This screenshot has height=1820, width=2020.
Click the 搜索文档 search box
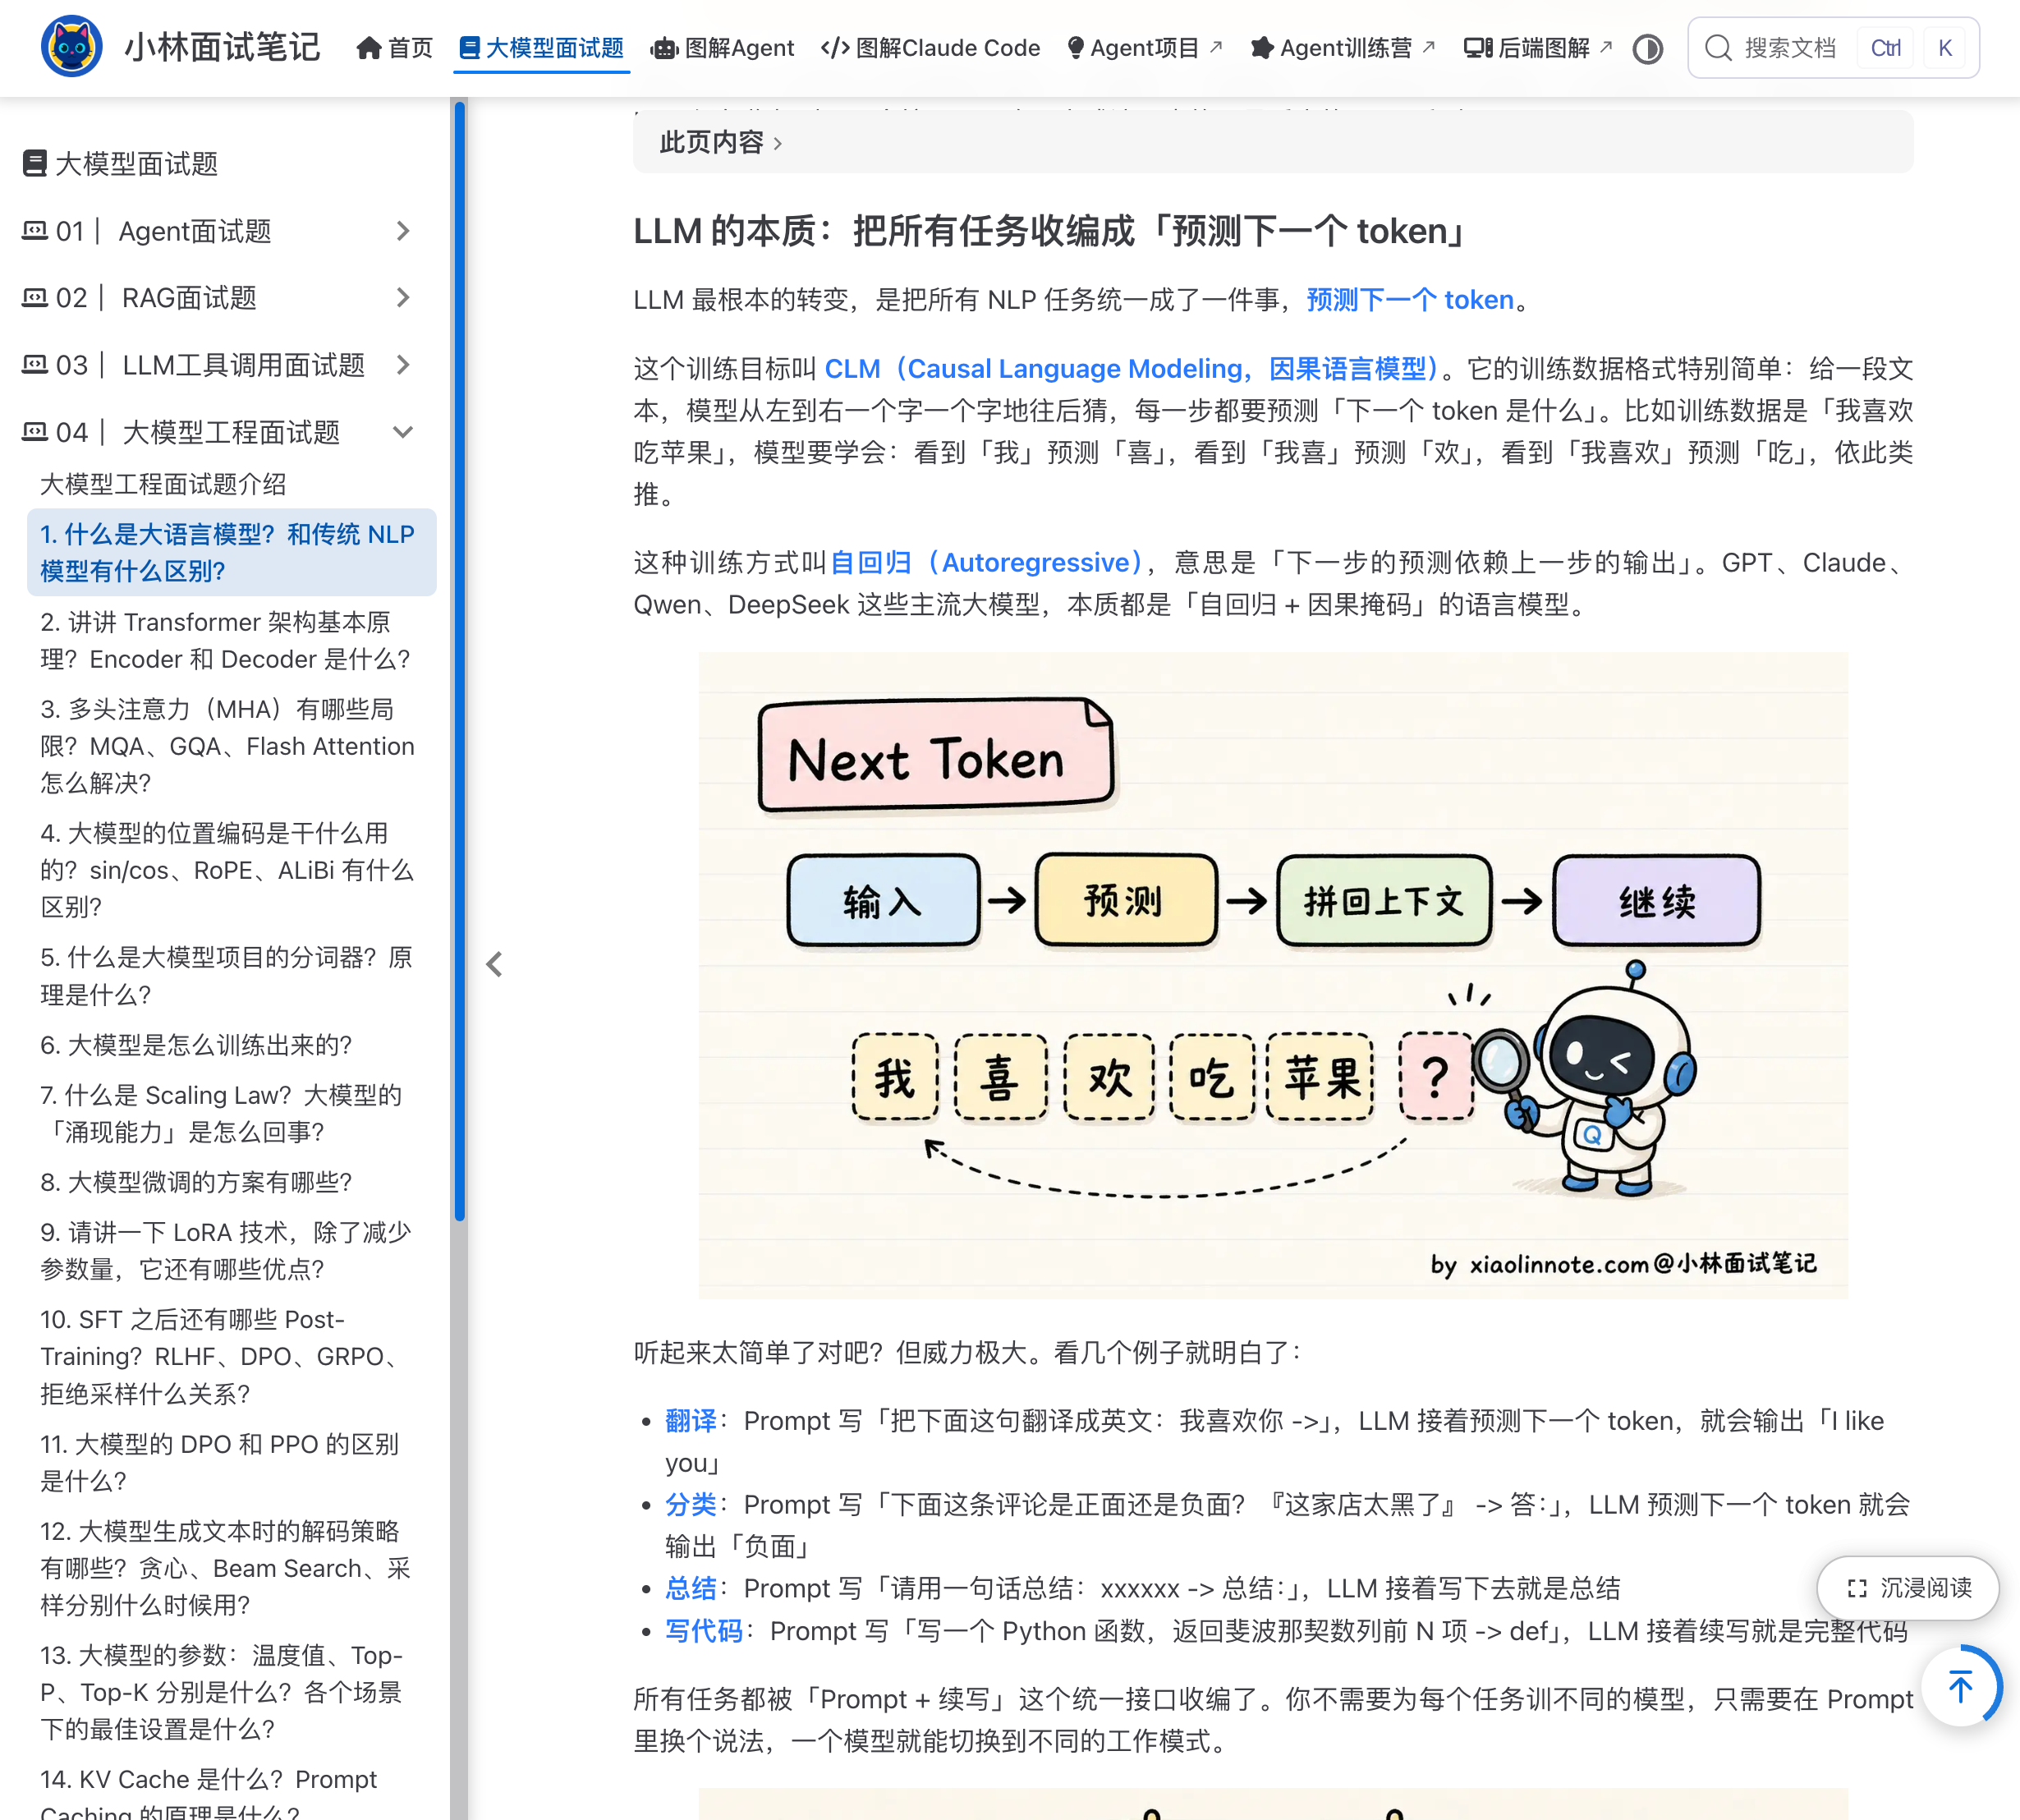pos(1833,48)
